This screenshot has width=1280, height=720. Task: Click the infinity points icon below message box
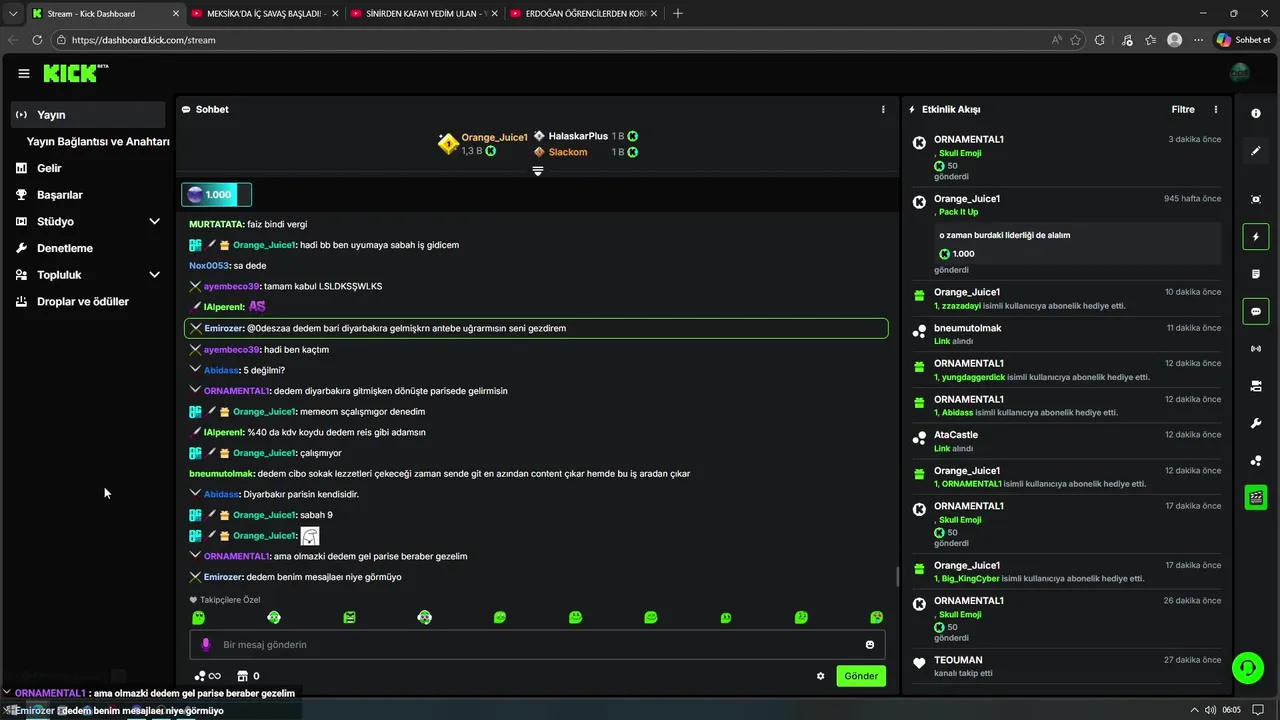click(207, 676)
